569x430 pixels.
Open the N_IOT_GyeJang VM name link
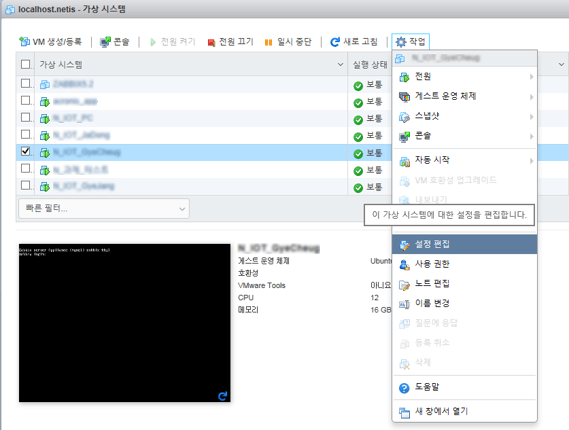[83, 187]
